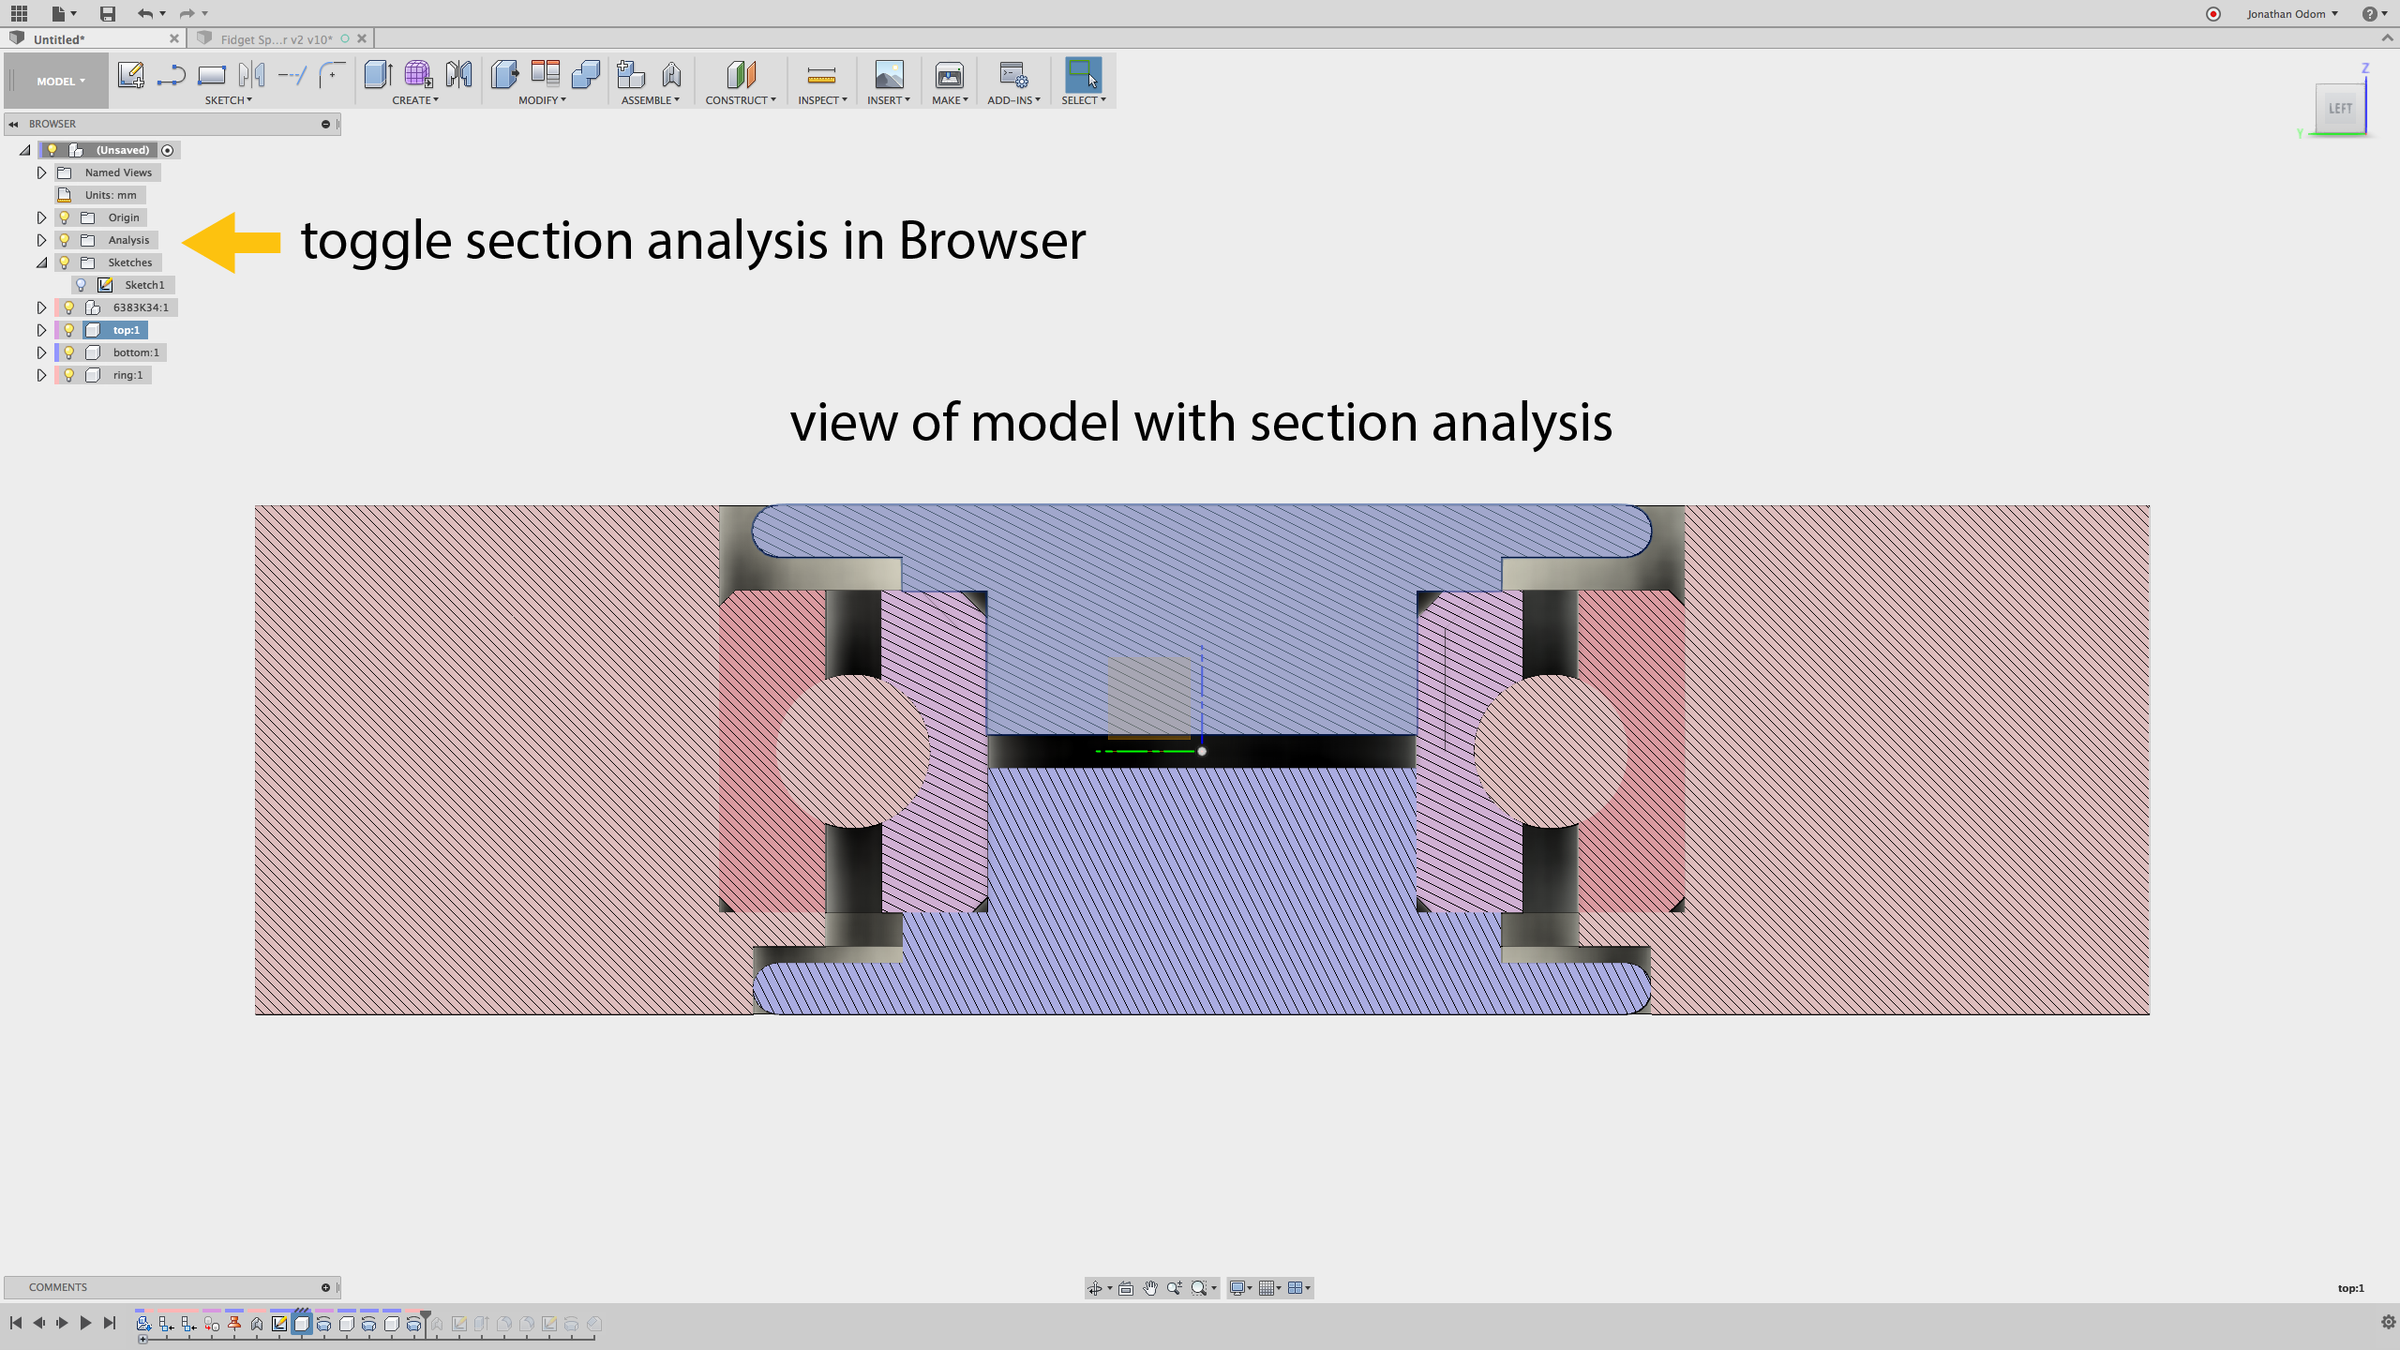Viewport: 2400px width, 1350px height.
Task: Click the Measure ruler icon
Action: pyautogui.click(x=821, y=75)
